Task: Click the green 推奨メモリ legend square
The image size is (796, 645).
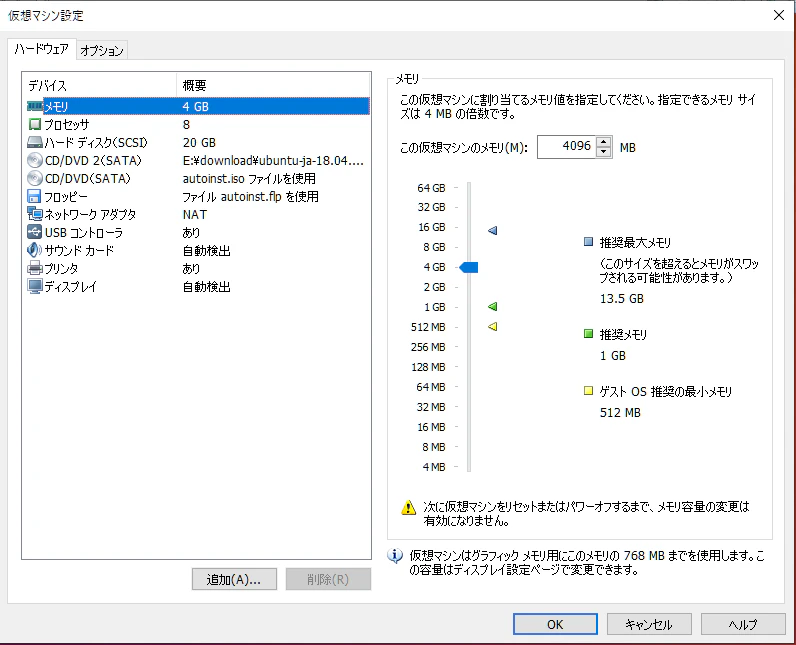Action: coord(588,333)
